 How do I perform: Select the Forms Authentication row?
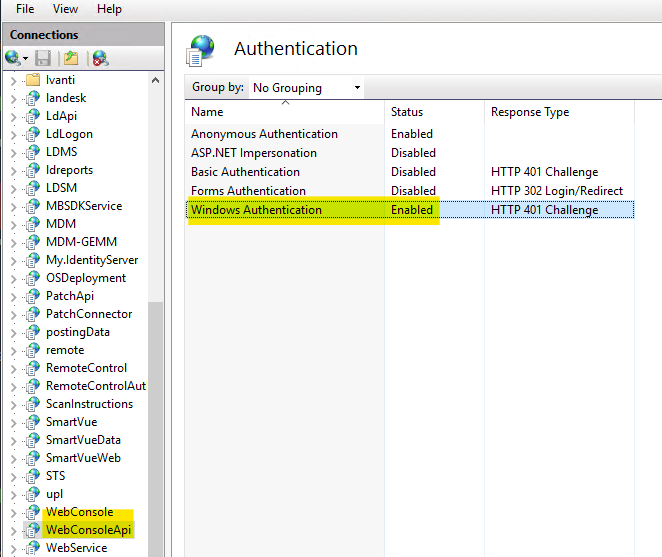coord(410,191)
